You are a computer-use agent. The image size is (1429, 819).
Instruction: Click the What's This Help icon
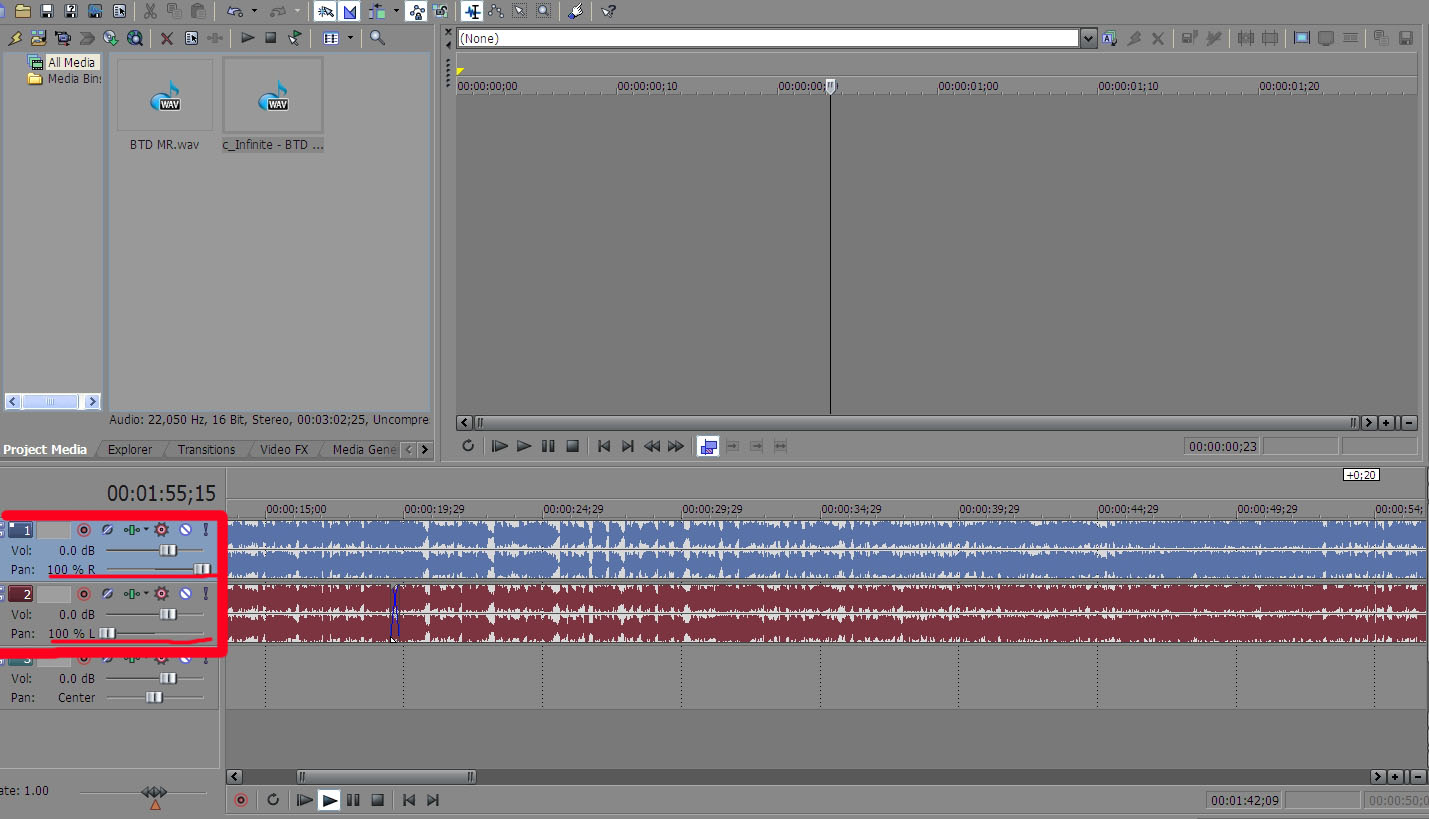pos(608,11)
